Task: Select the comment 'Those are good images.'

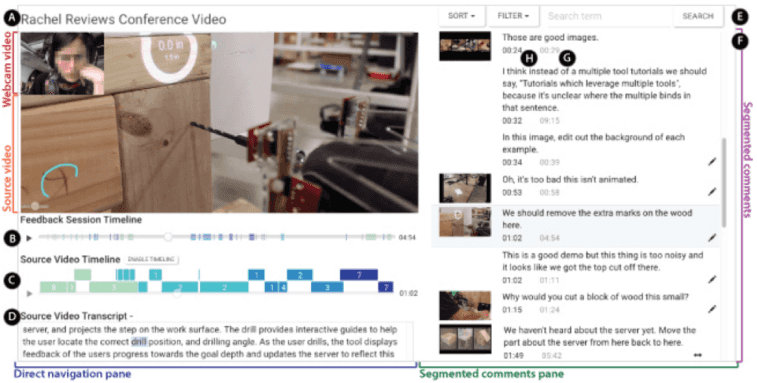Action: click(x=550, y=37)
